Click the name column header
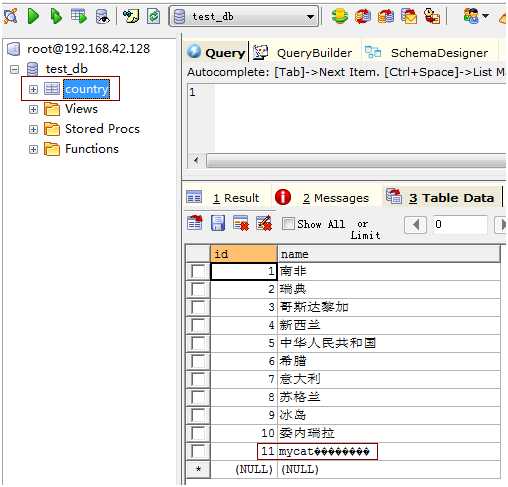Viewport: 508px width, 487px height. coord(389,254)
